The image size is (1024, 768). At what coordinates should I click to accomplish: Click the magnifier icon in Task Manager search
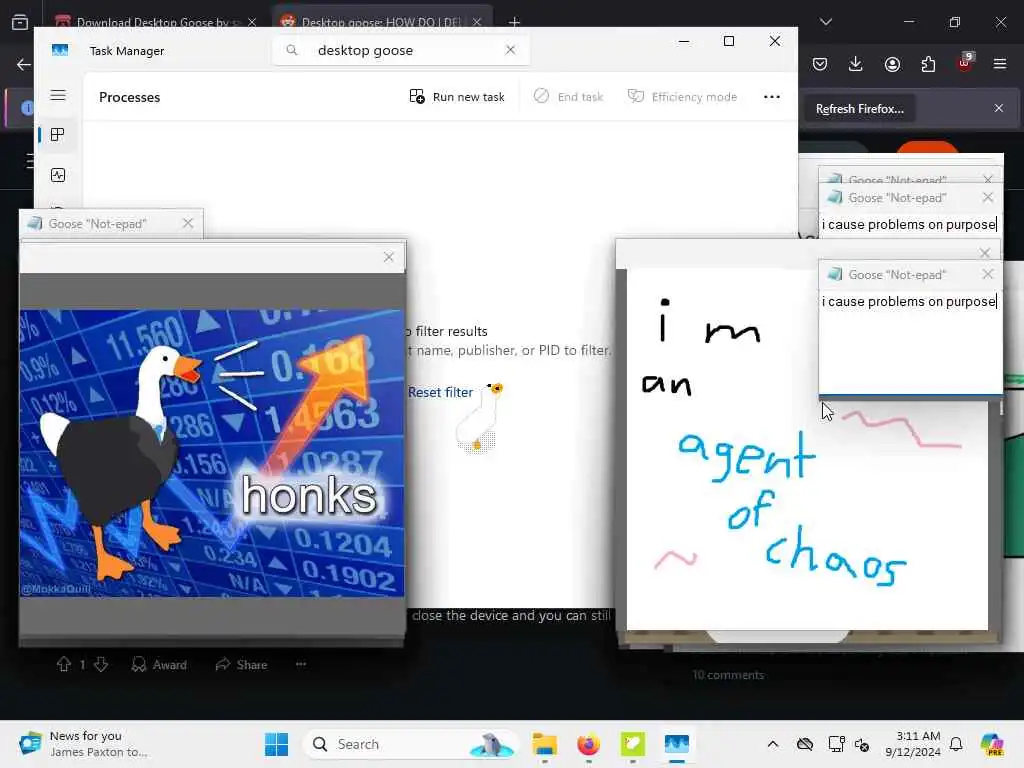tap(292, 50)
